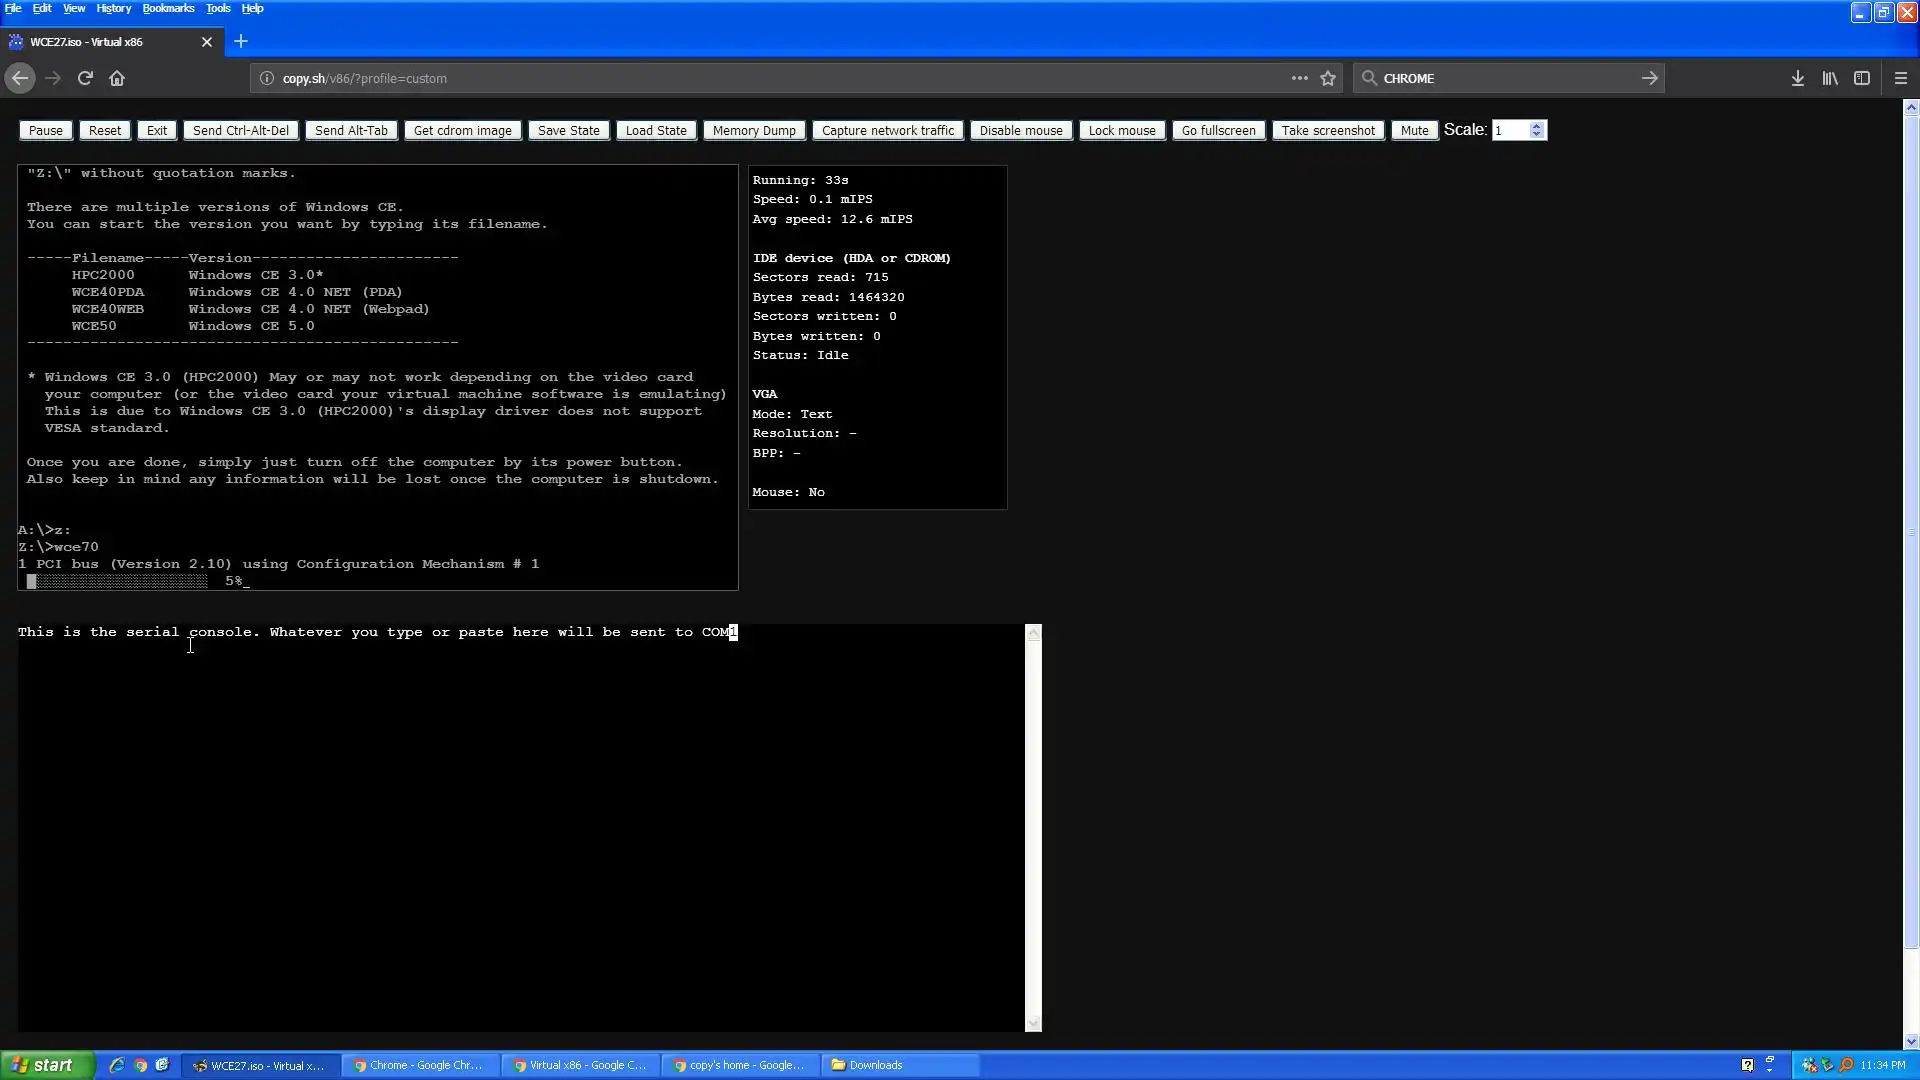The height and width of the screenshot is (1080, 1920).
Task: Open the History menu
Action: [113, 8]
